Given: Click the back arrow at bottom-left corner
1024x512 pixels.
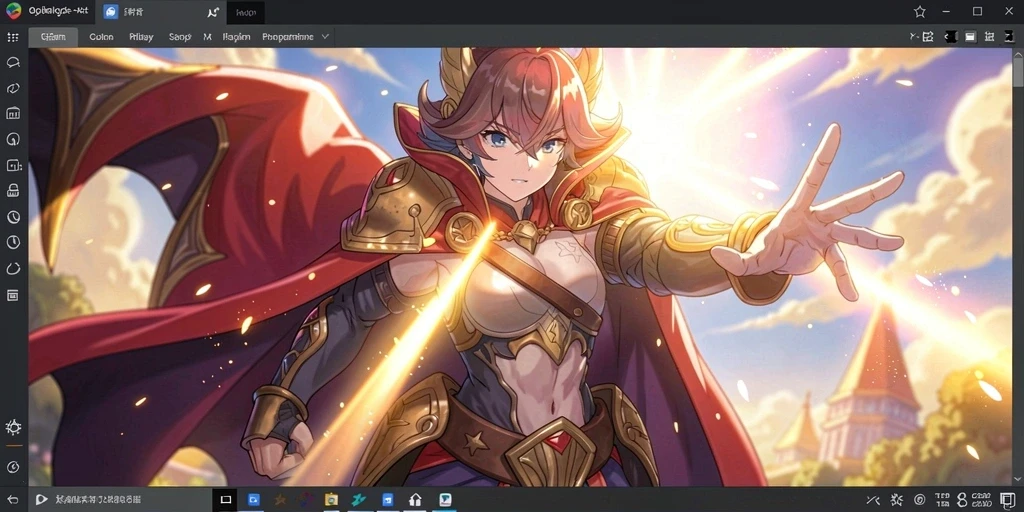Looking at the screenshot, I should coord(12,500).
